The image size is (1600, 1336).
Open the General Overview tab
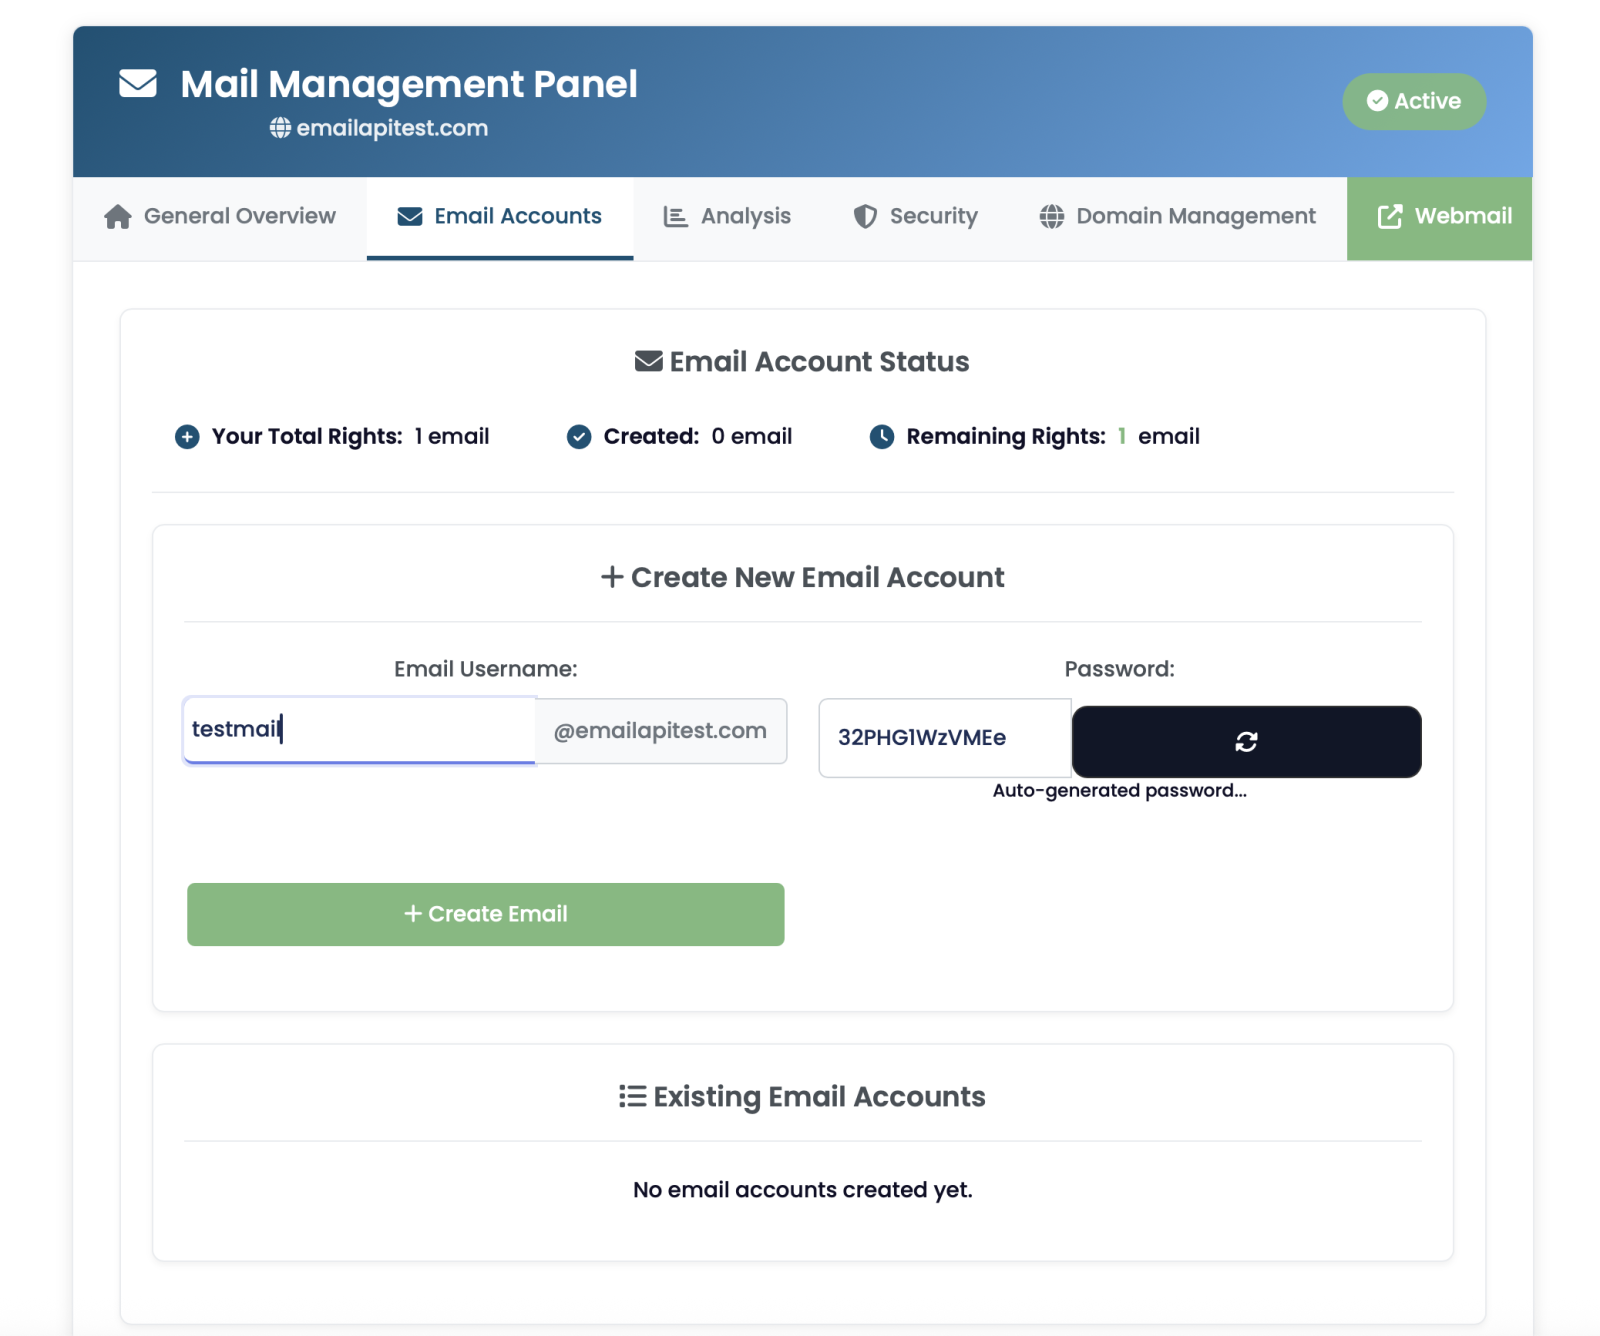[x=220, y=217]
